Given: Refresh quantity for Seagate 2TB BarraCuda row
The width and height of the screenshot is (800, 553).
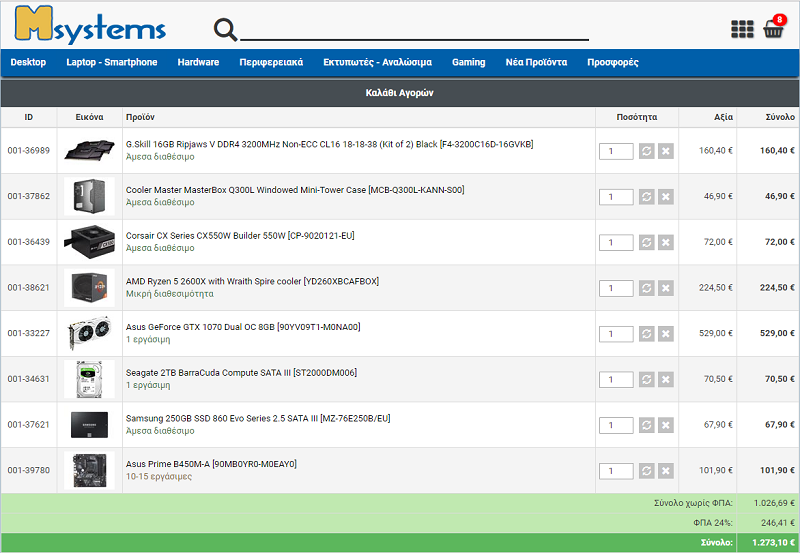Looking at the screenshot, I should pos(646,379).
